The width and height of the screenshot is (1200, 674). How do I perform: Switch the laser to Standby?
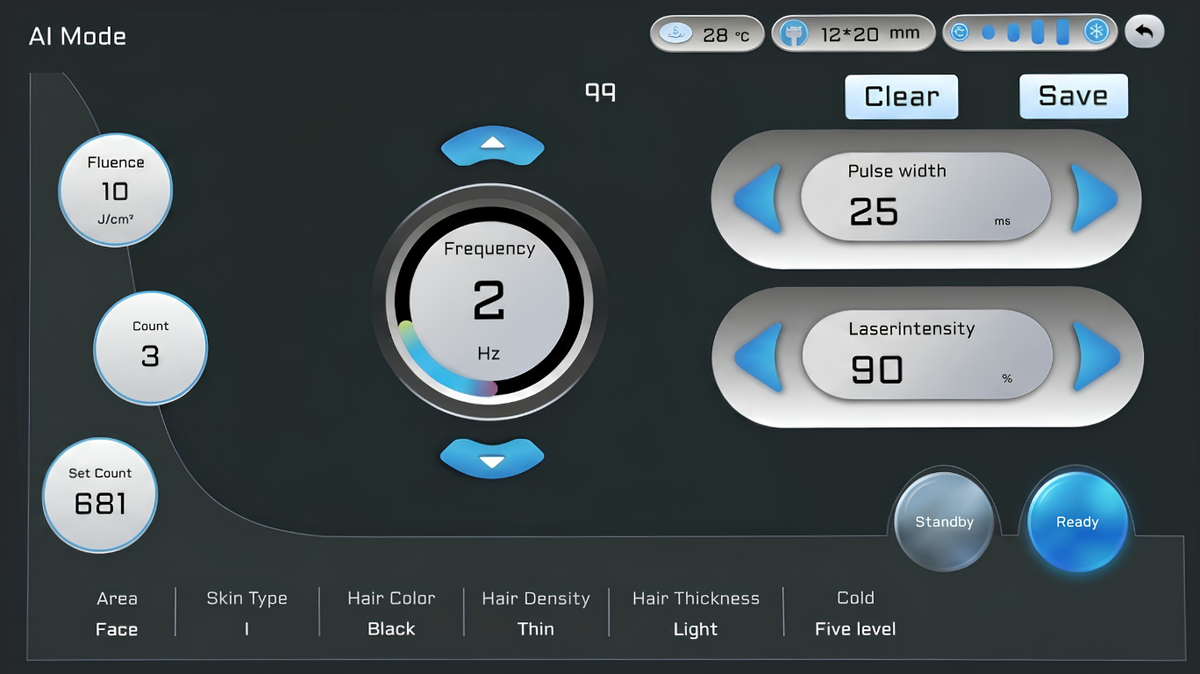tap(944, 522)
